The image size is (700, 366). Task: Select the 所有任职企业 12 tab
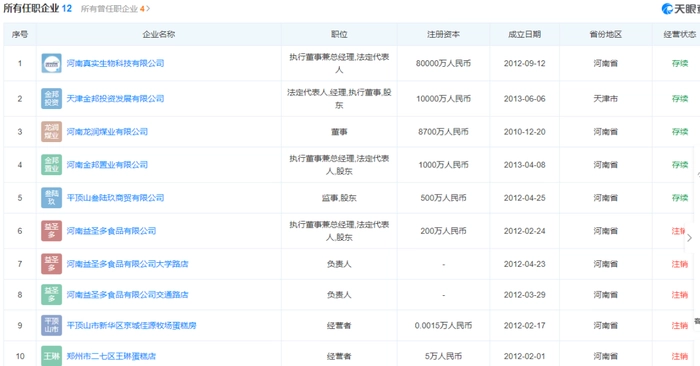pyautogui.click(x=38, y=8)
